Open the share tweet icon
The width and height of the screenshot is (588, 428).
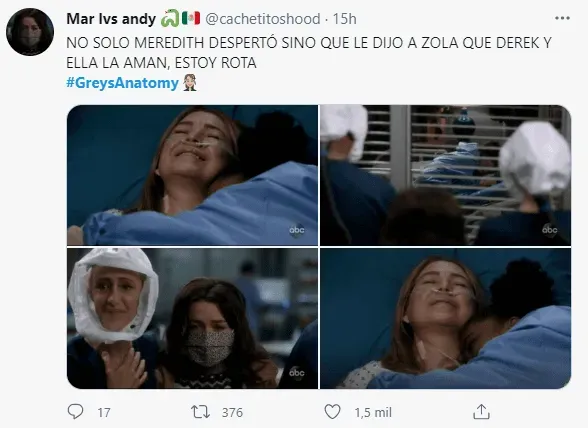pyautogui.click(x=481, y=411)
